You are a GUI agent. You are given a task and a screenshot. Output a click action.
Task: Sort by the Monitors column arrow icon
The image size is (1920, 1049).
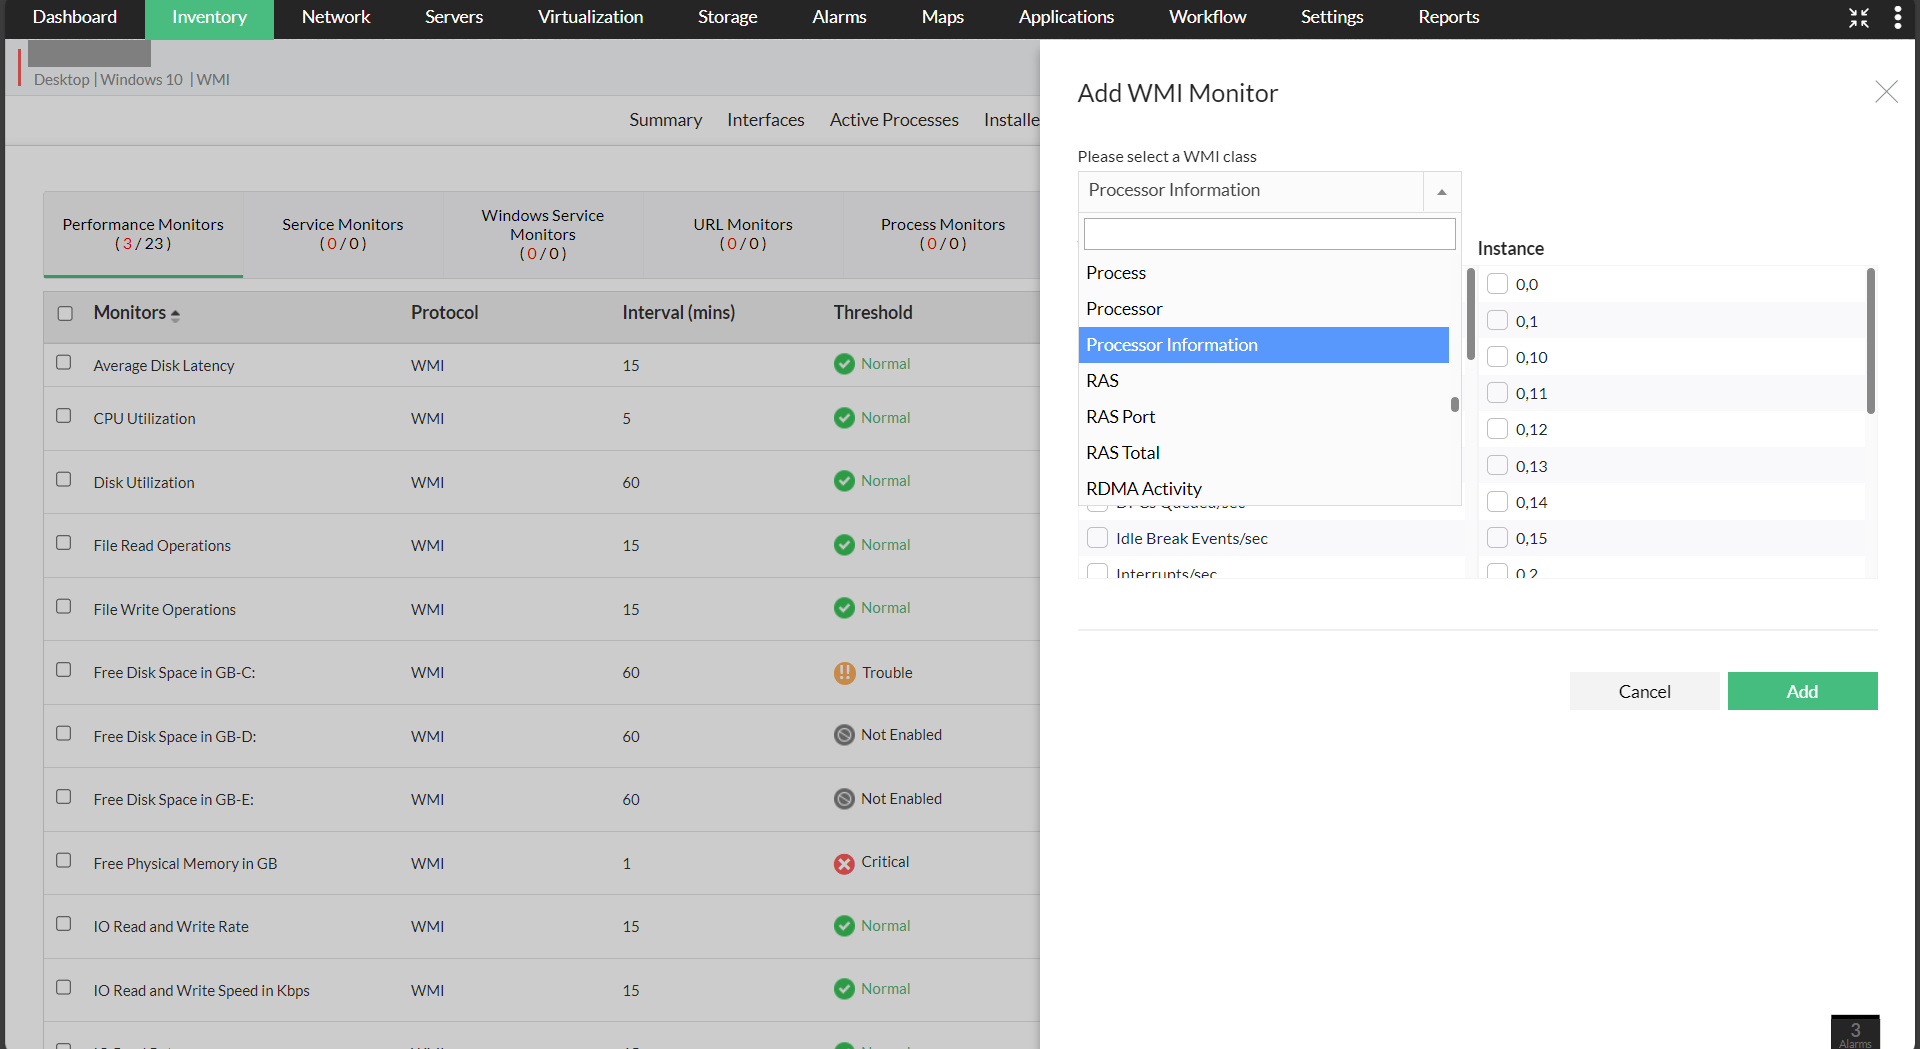[x=176, y=315]
